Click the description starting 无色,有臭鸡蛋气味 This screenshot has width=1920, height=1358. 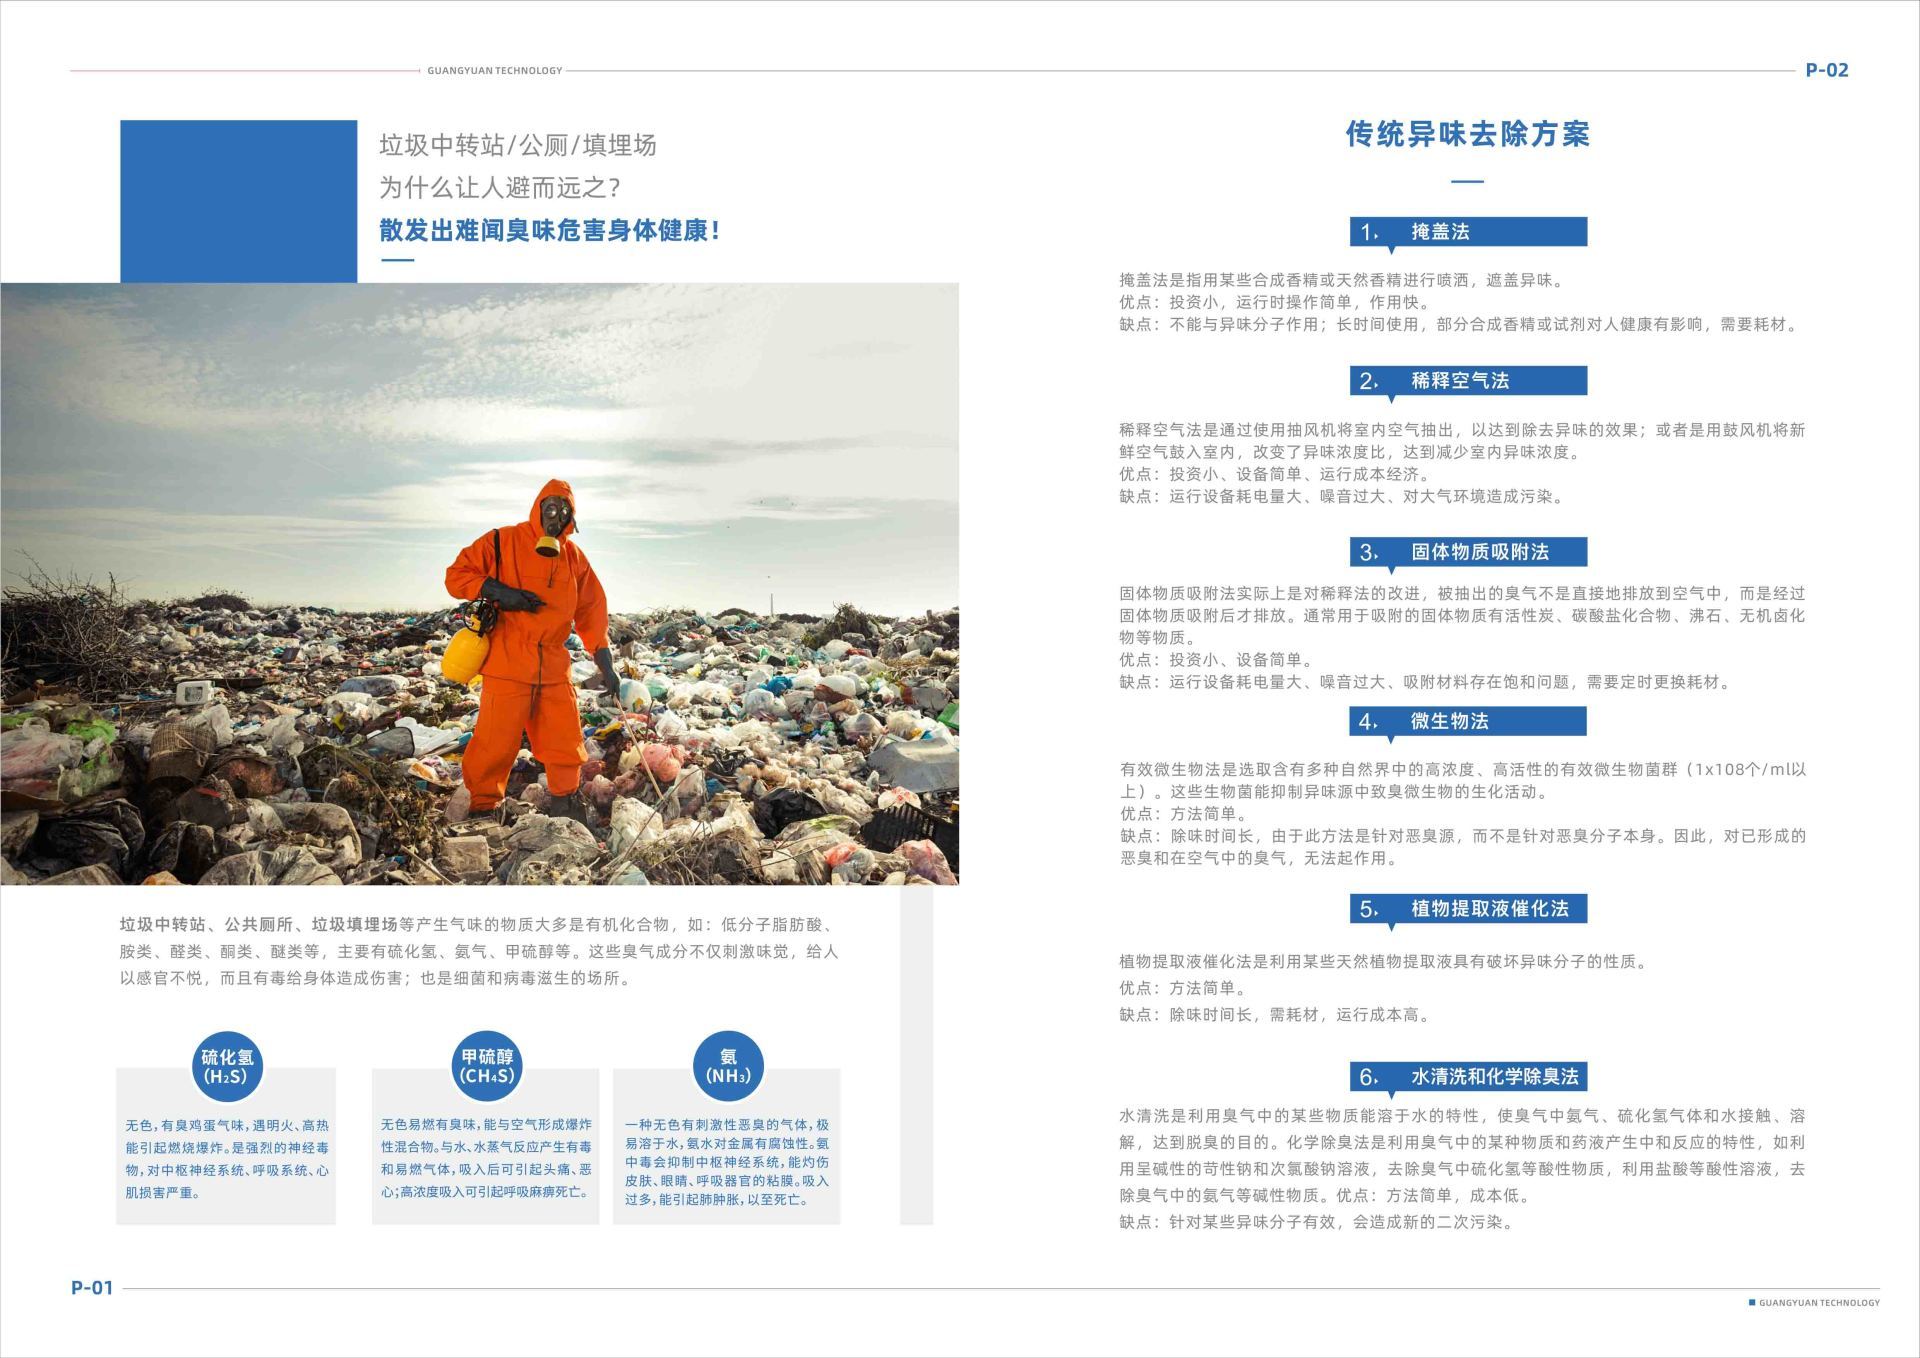[x=227, y=1159]
